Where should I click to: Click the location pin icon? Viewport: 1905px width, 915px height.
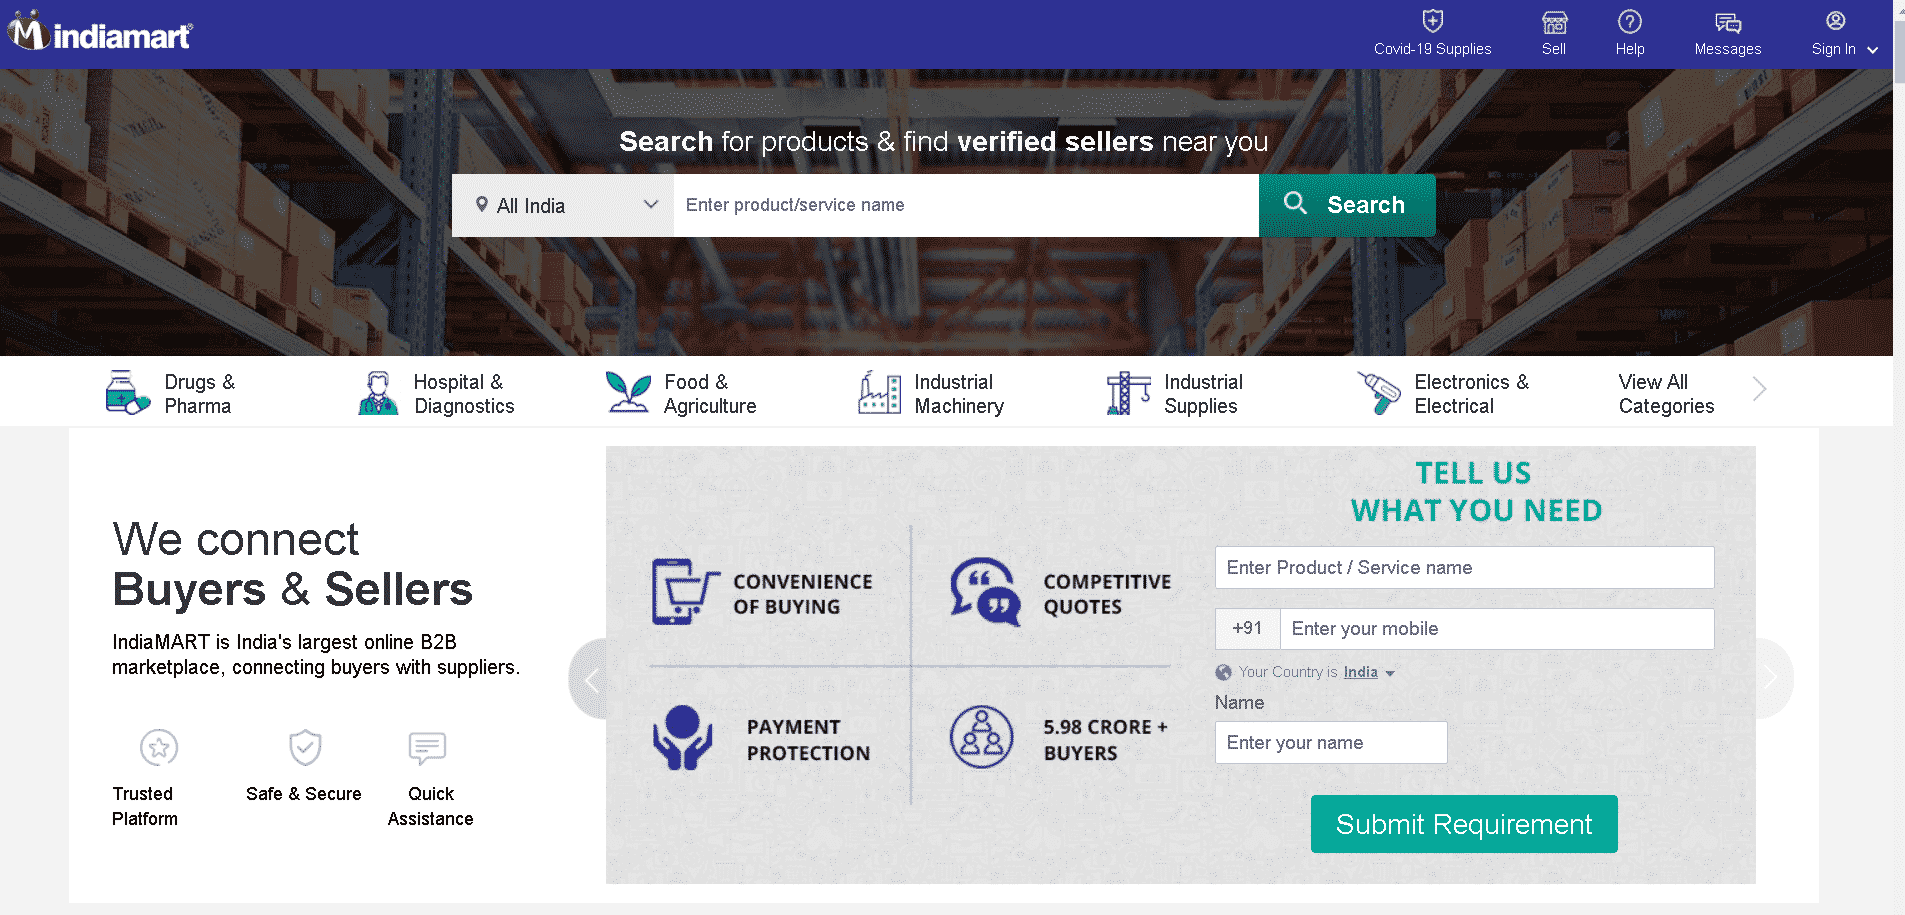point(481,204)
